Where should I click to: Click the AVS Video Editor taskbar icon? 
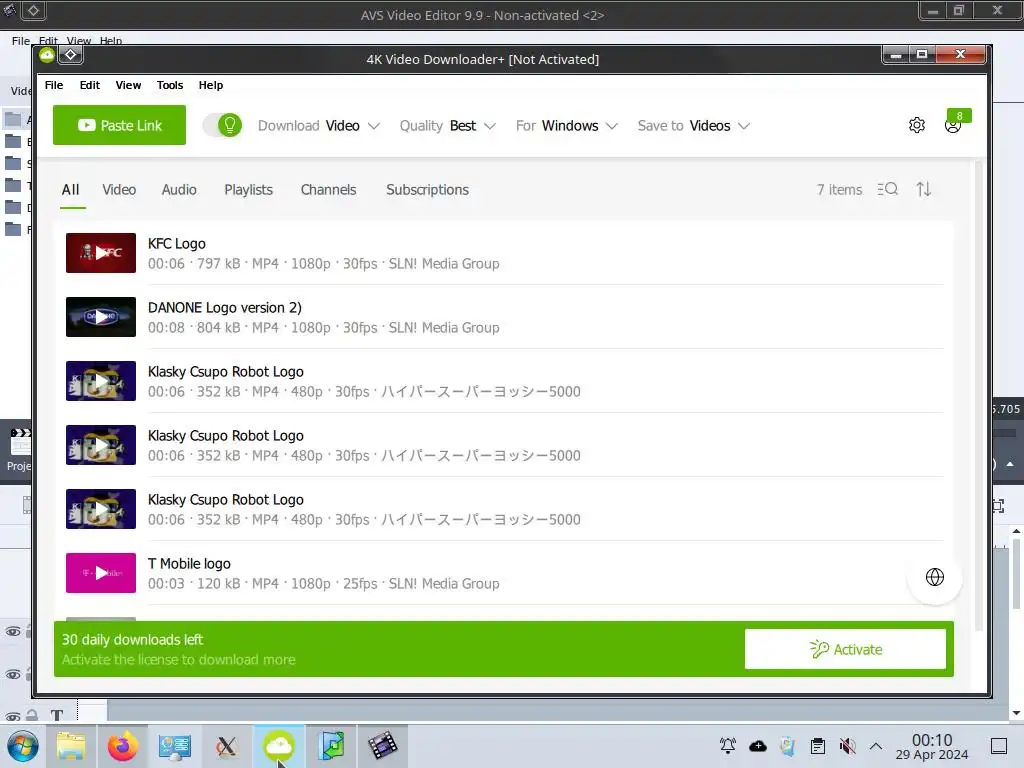(383, 746)
